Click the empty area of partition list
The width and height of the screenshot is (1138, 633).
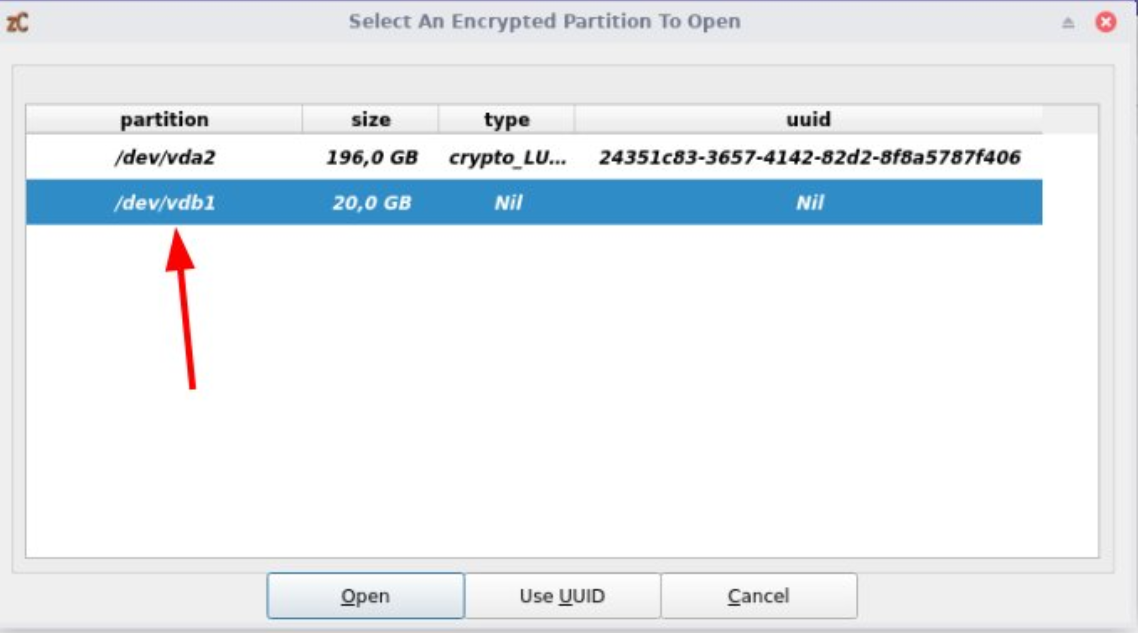pos(562,391)
